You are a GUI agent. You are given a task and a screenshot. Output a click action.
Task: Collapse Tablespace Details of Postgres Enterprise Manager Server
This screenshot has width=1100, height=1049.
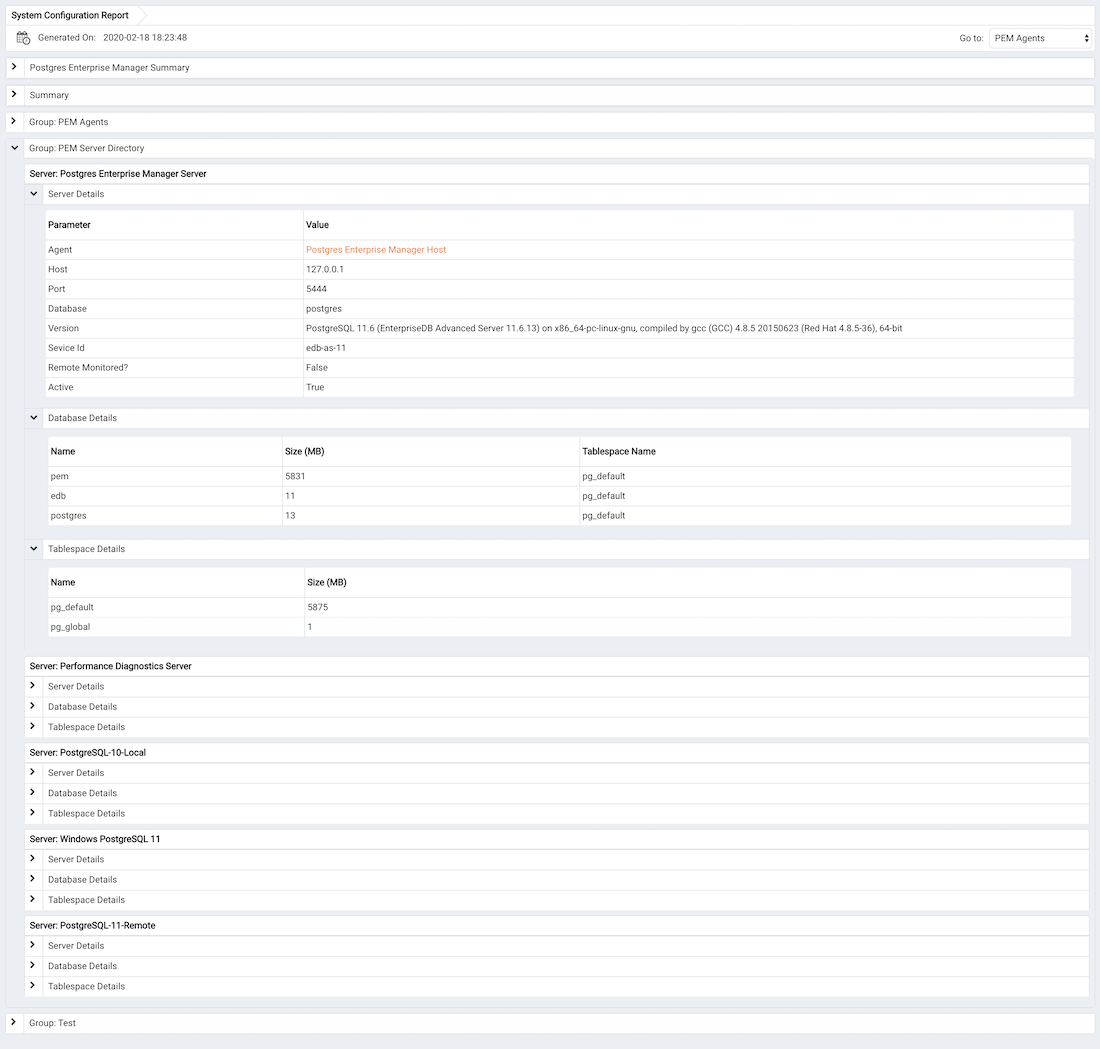coord(33,549)
